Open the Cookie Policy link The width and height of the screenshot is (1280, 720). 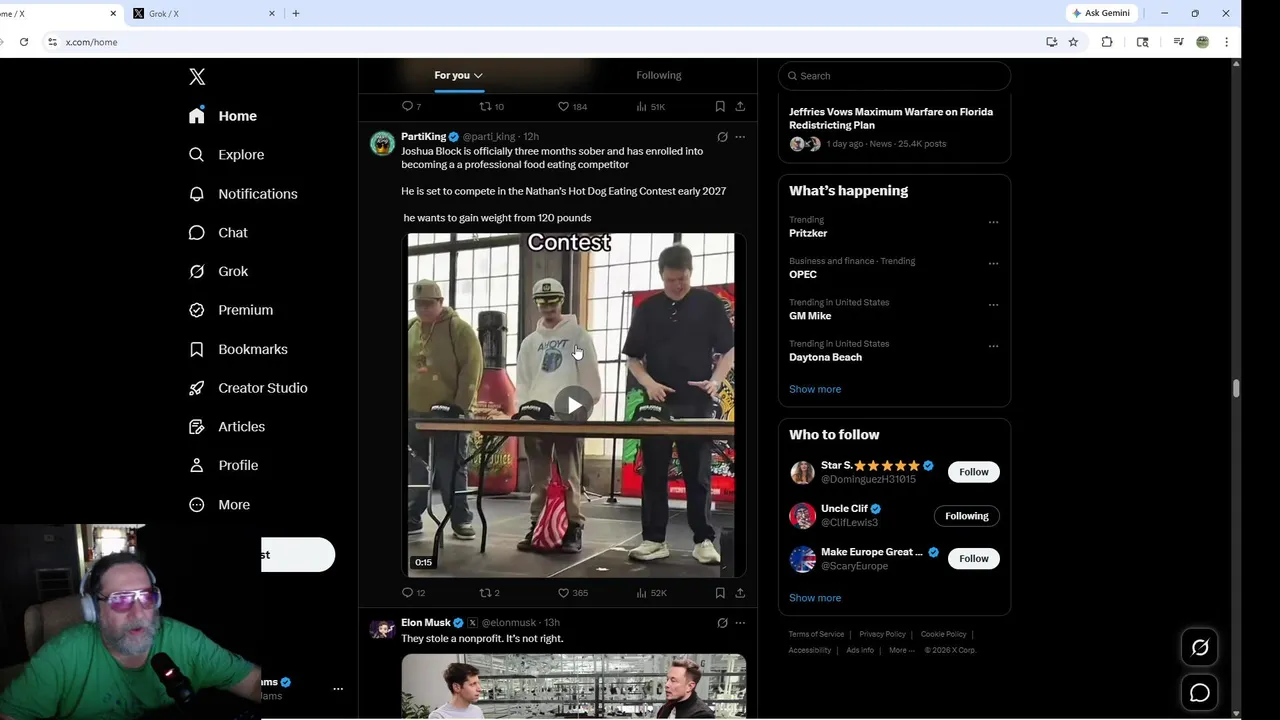click(943, 634)
